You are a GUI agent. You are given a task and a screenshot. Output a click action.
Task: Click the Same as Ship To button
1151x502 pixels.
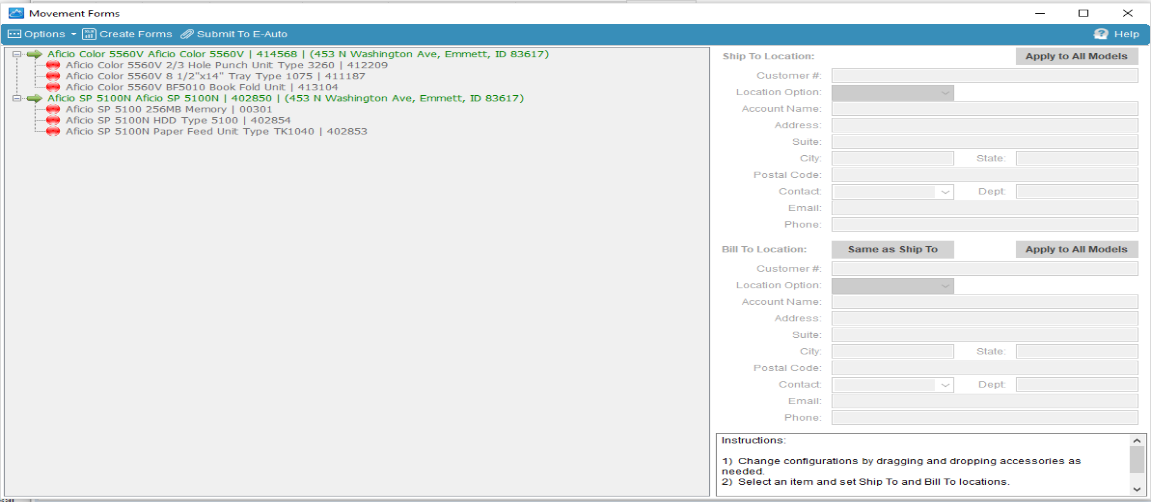pos(893,250)
